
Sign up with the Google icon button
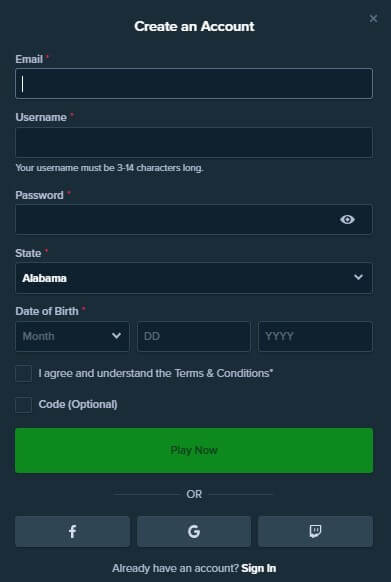194,531
